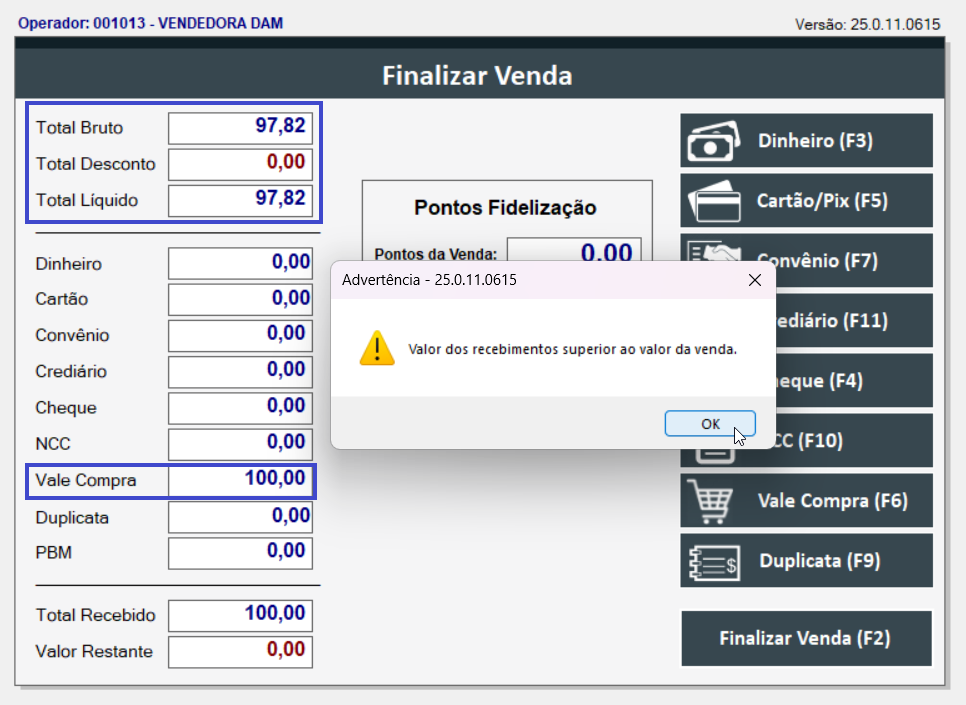
Task: Click the cash icon on Dinheiro (F3)
Action: coord(713,141)
